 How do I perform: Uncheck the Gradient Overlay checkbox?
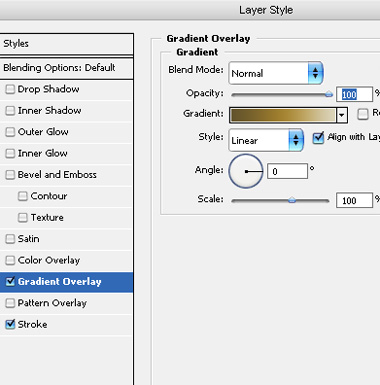click(x=10, y=282)
